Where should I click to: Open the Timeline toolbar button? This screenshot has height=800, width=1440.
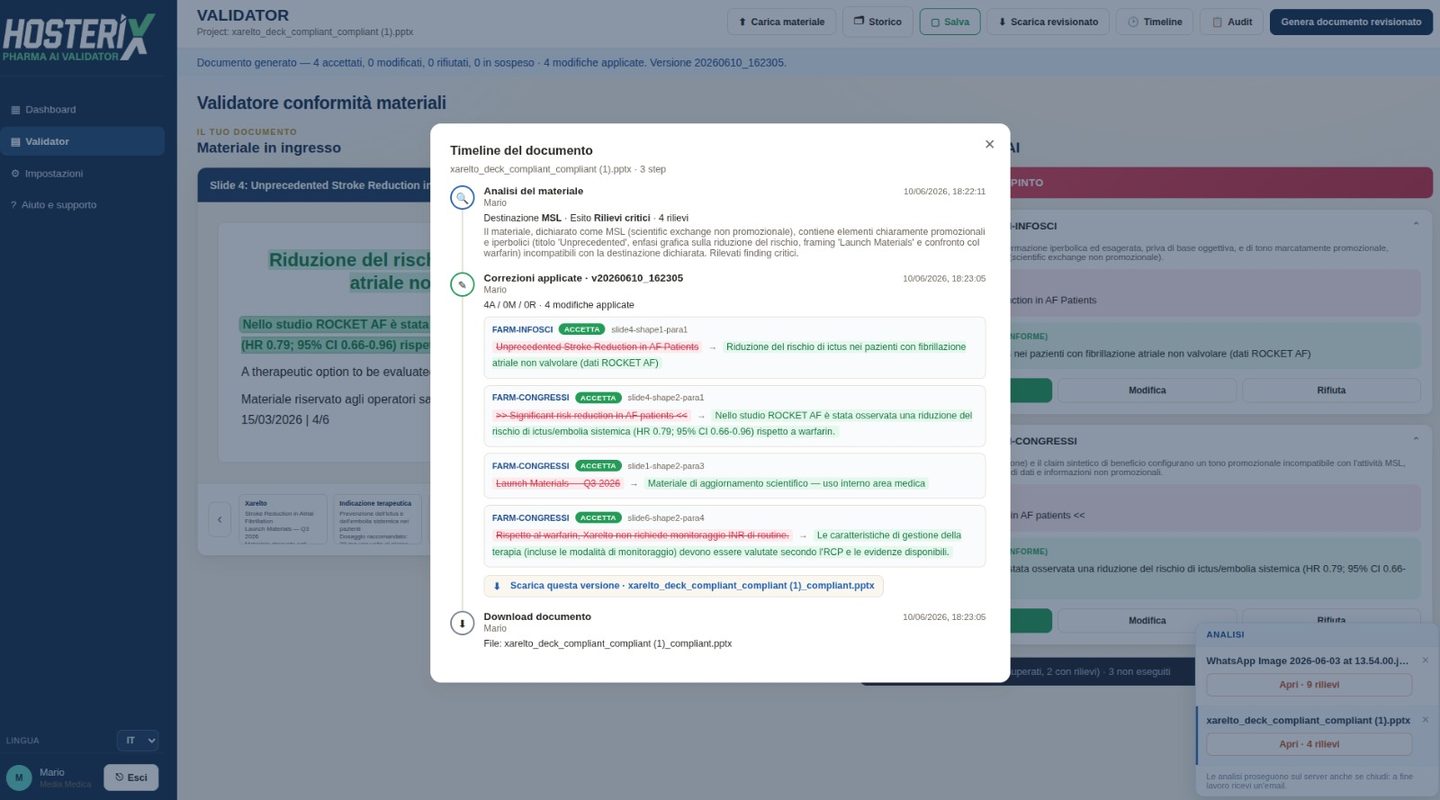click(x=1154, y=22)
